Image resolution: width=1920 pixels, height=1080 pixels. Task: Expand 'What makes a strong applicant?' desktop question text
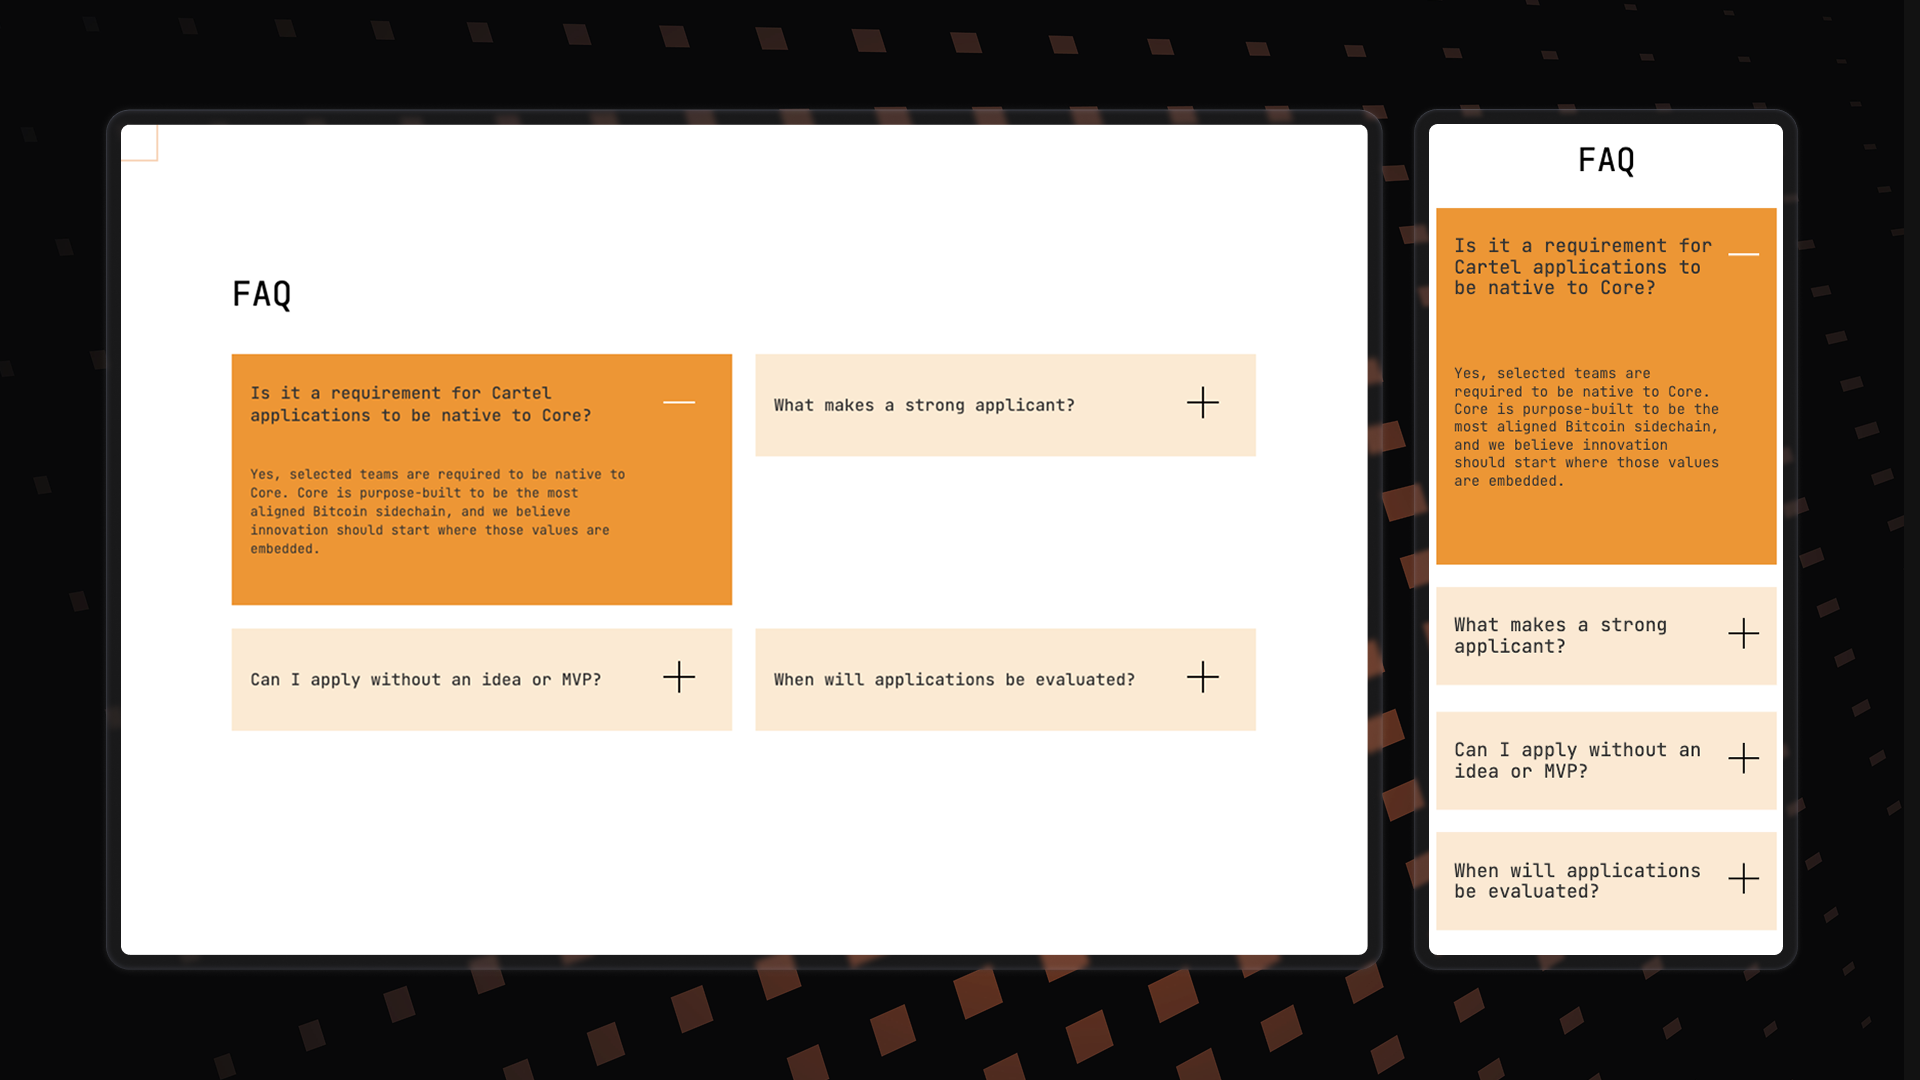pos(923,405)
